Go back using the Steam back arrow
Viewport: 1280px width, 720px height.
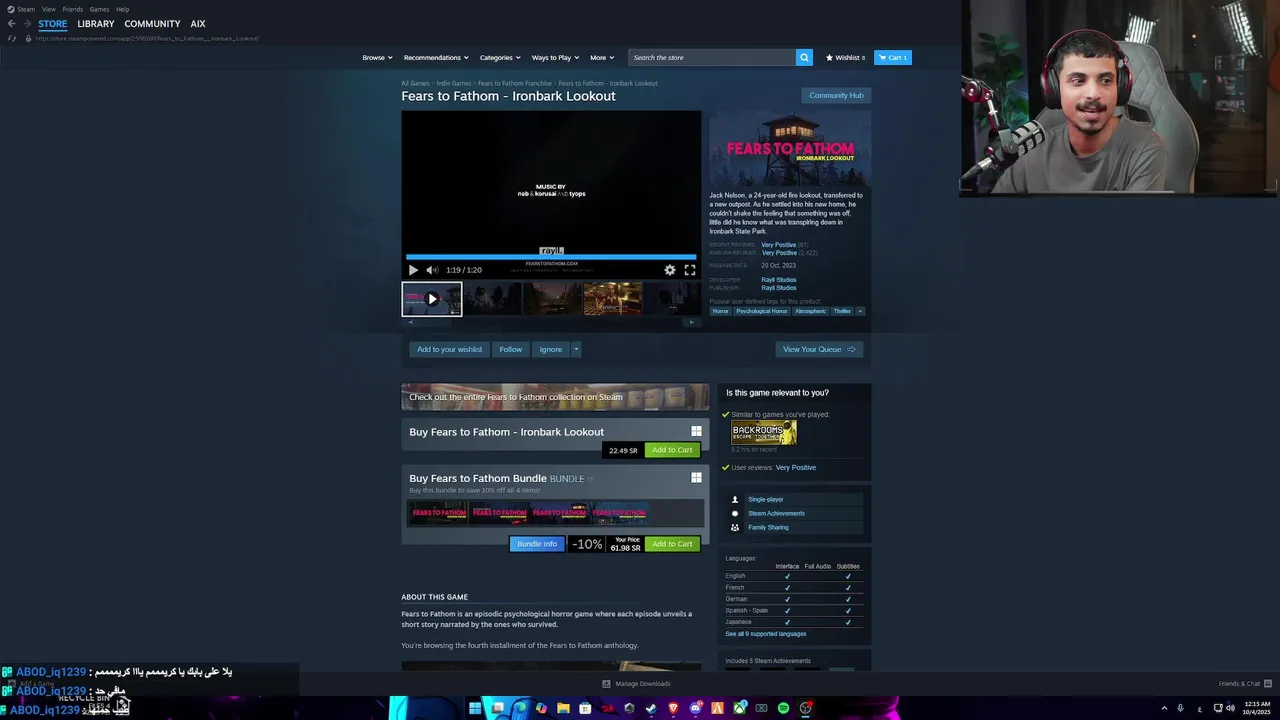coord(12,24)
